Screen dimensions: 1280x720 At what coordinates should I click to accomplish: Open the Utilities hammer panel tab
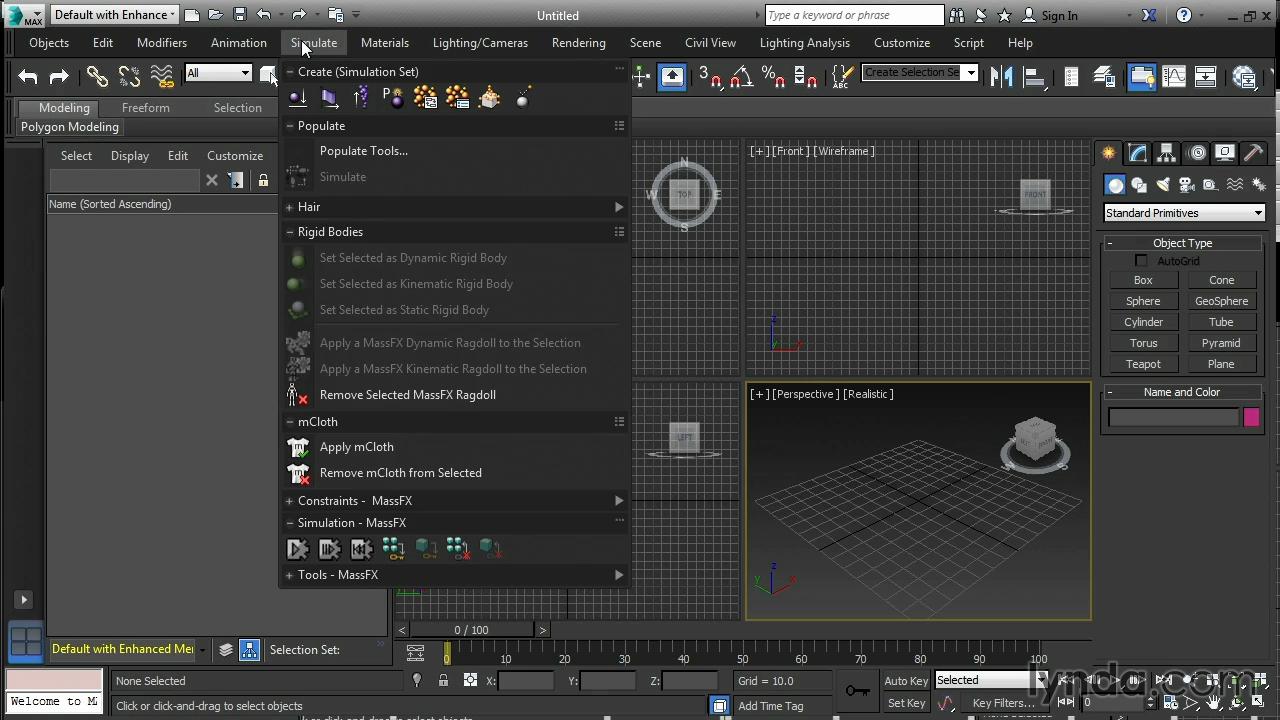(1254, 153)
